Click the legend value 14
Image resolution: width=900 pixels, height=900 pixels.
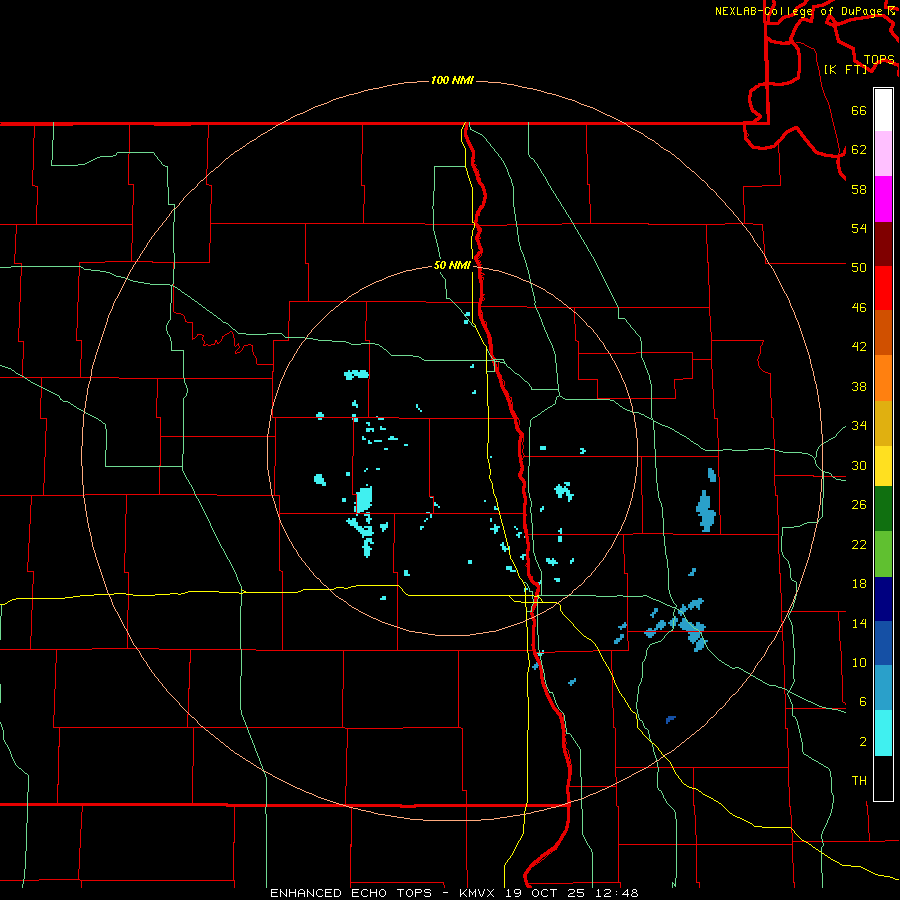click(x=859, y=623)
